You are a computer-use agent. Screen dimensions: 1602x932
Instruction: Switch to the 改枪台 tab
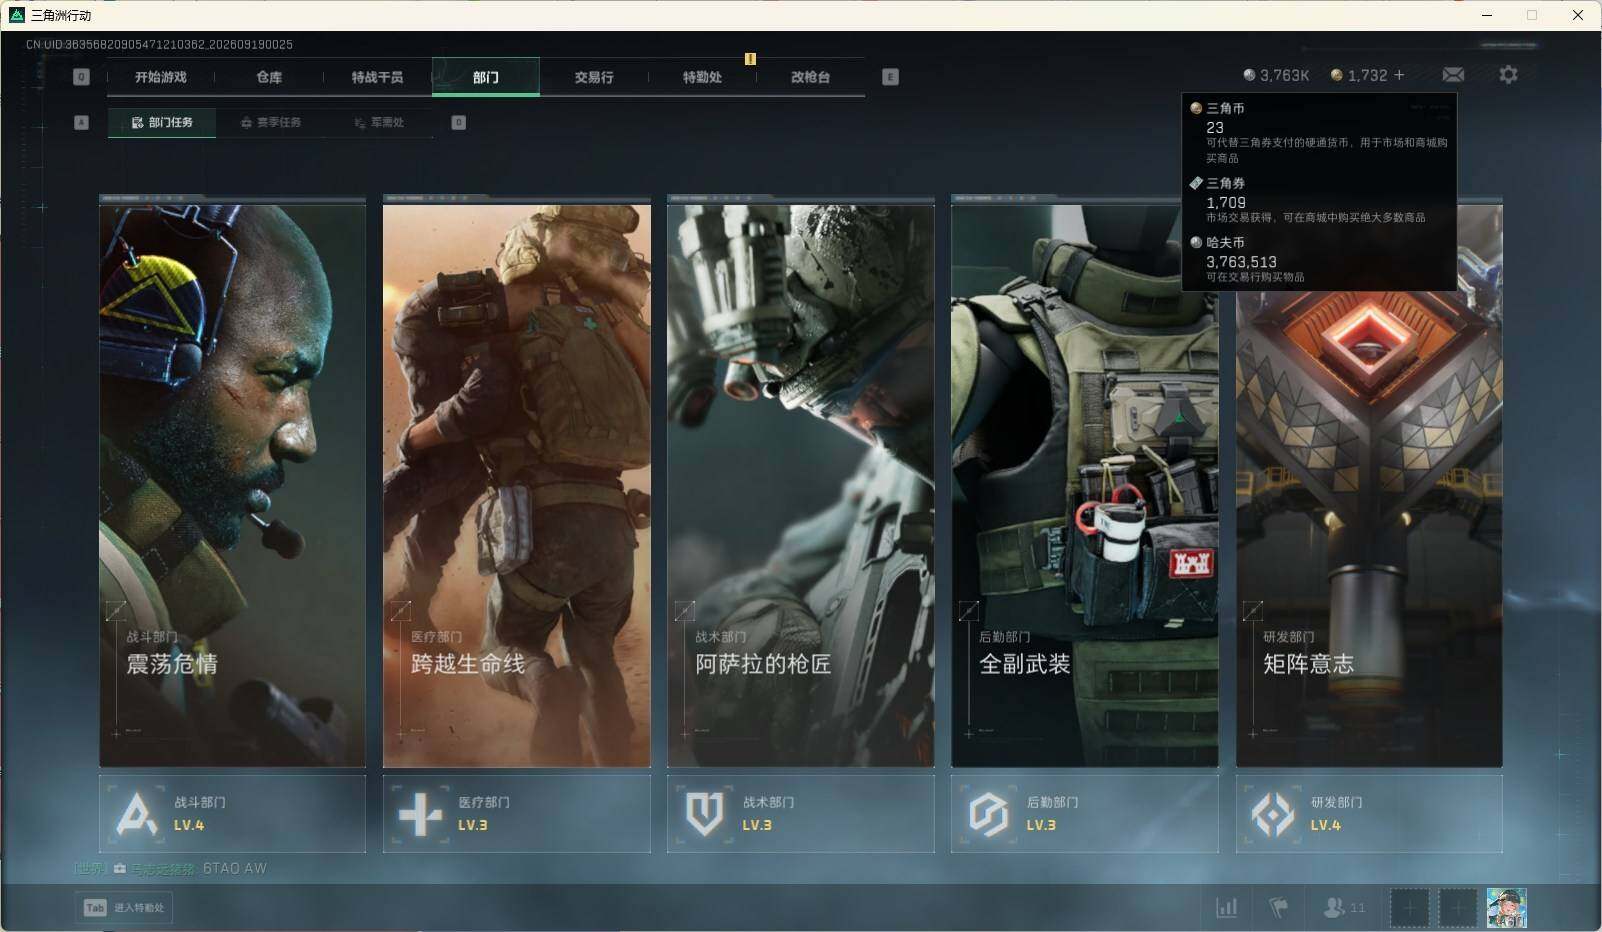click(810, 77)
